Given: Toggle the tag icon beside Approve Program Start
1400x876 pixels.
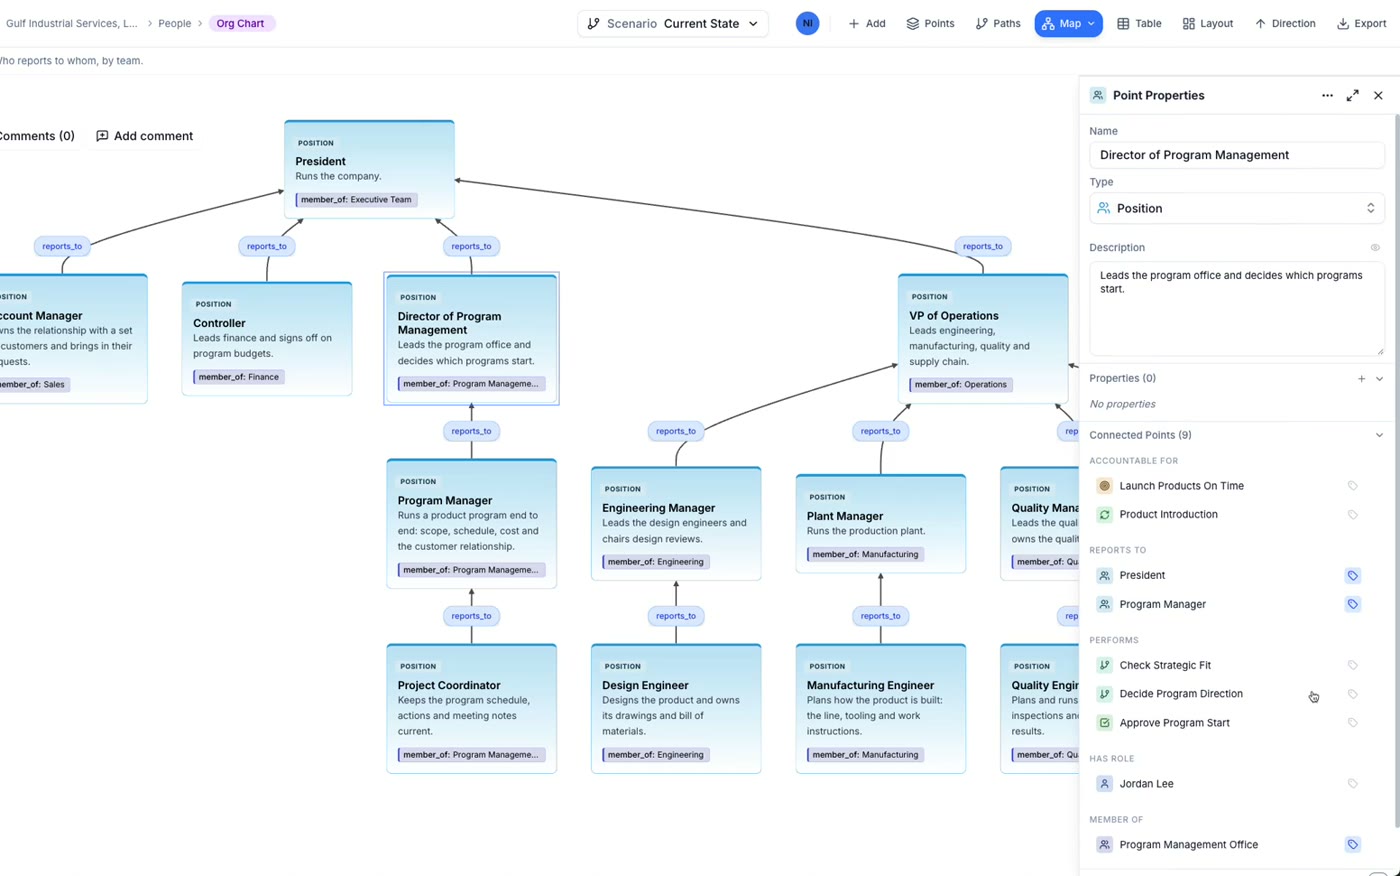Looking at the screenshot, I should pos(1352,723).
